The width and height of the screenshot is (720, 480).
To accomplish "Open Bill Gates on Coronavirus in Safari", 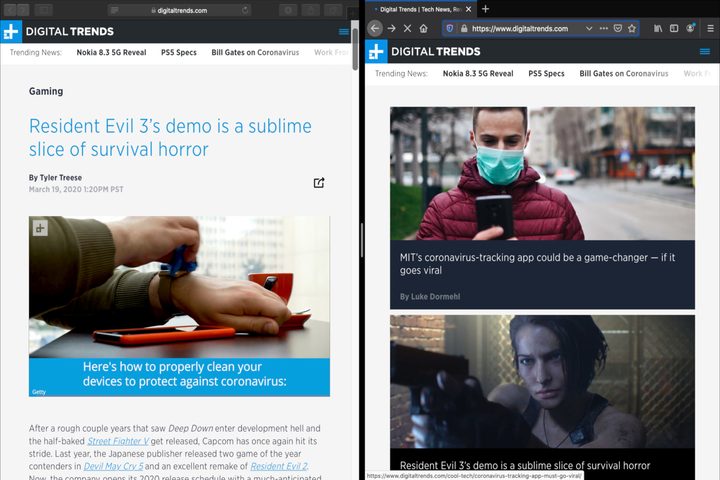I will coord(255,52).
